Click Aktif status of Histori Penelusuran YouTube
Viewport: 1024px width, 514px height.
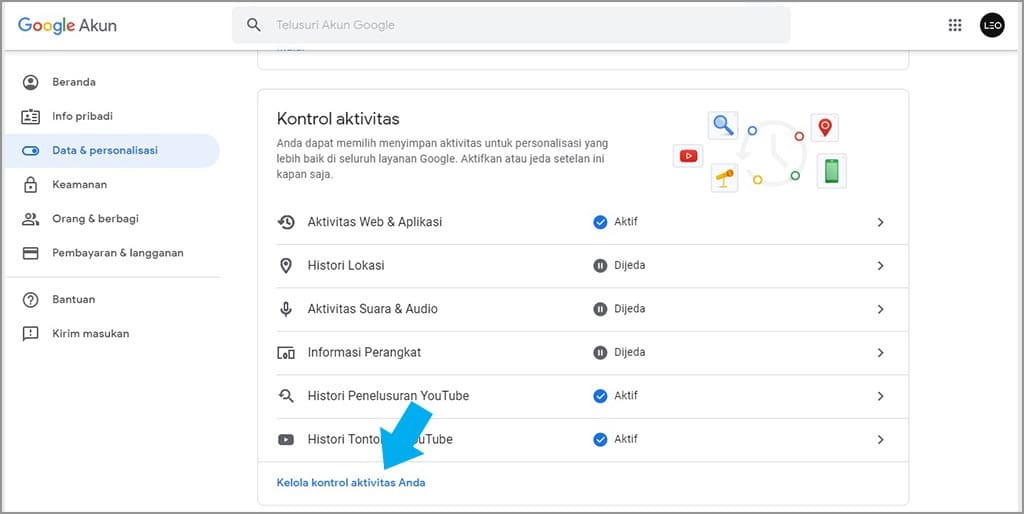626,396
